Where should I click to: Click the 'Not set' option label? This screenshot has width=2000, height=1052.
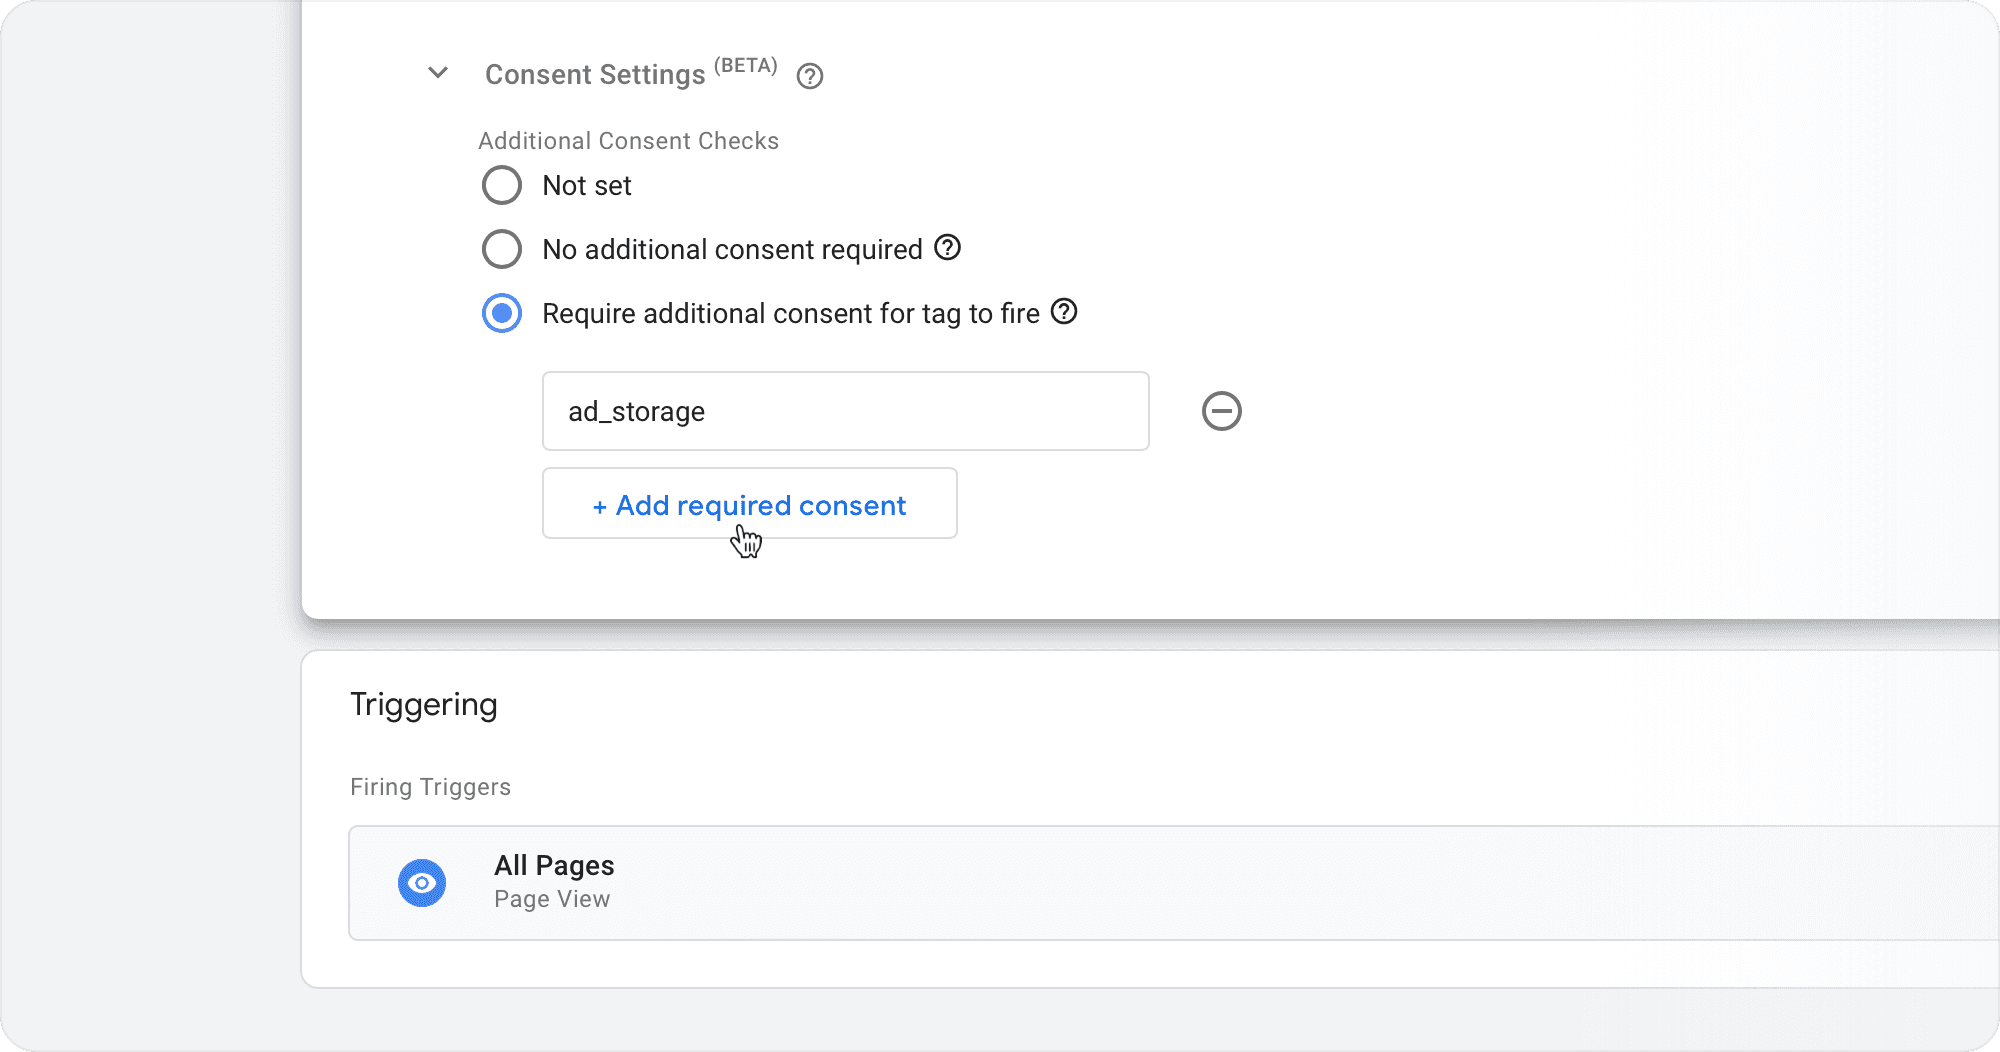[x=587, y=186]
